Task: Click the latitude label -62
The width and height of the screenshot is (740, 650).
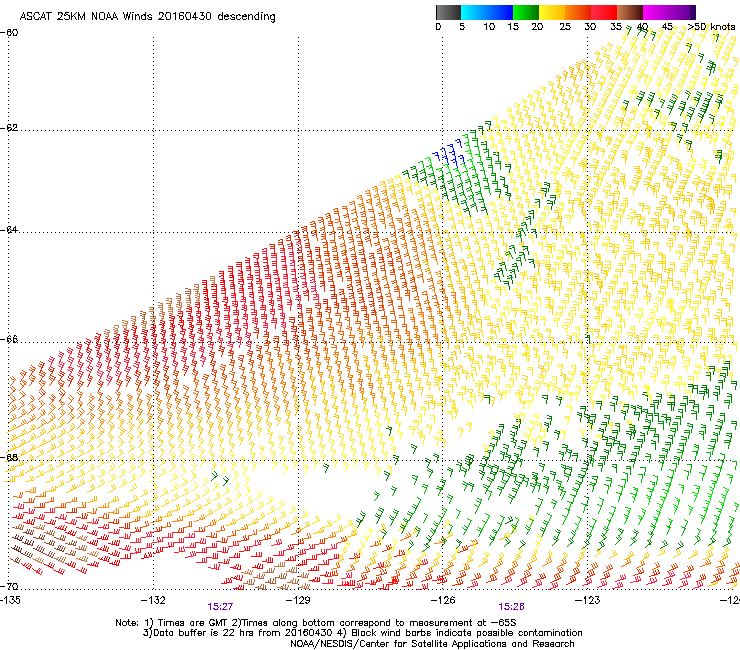Action: click(9, 128)
